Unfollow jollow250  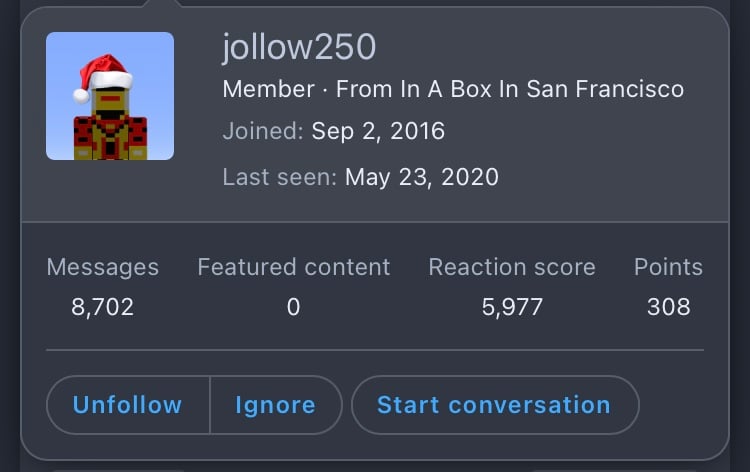tap(128, 405)
